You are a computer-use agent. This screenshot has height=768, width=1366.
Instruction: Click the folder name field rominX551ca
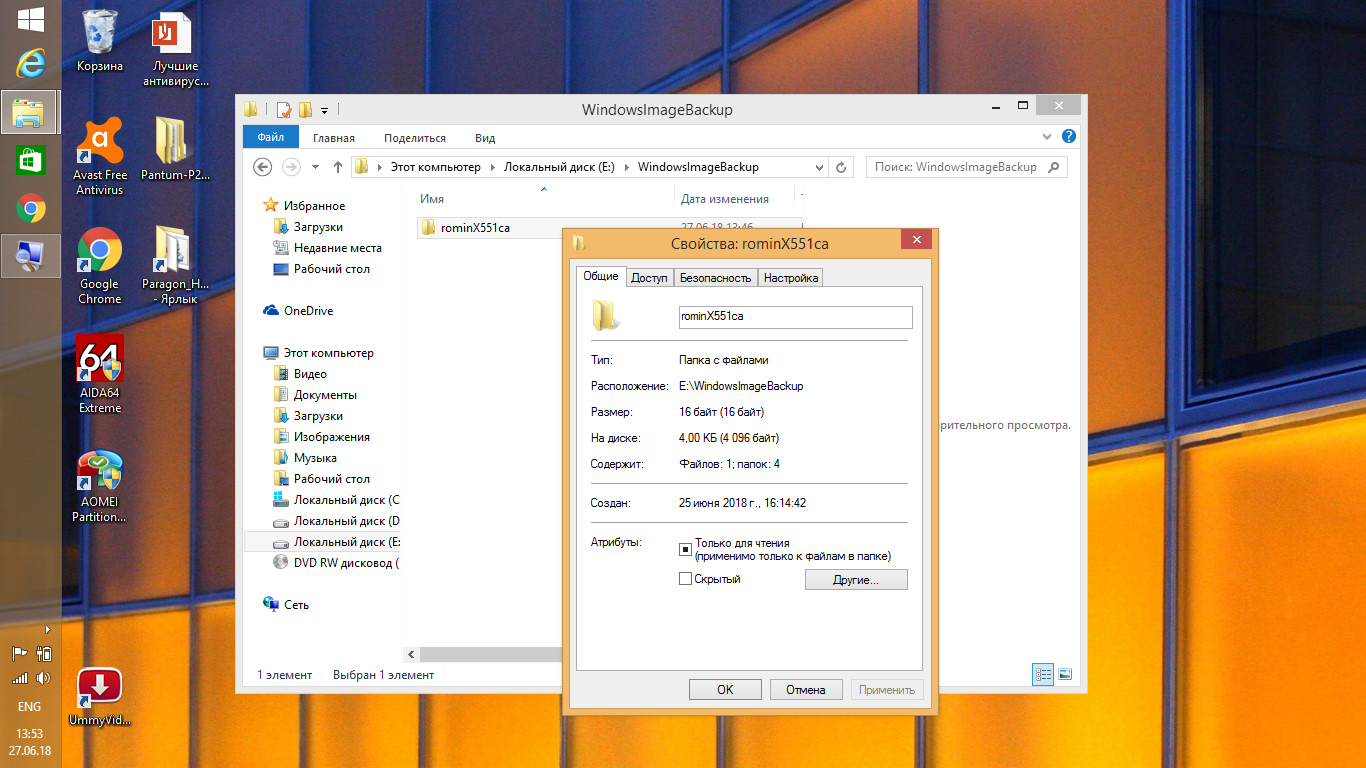795,317
